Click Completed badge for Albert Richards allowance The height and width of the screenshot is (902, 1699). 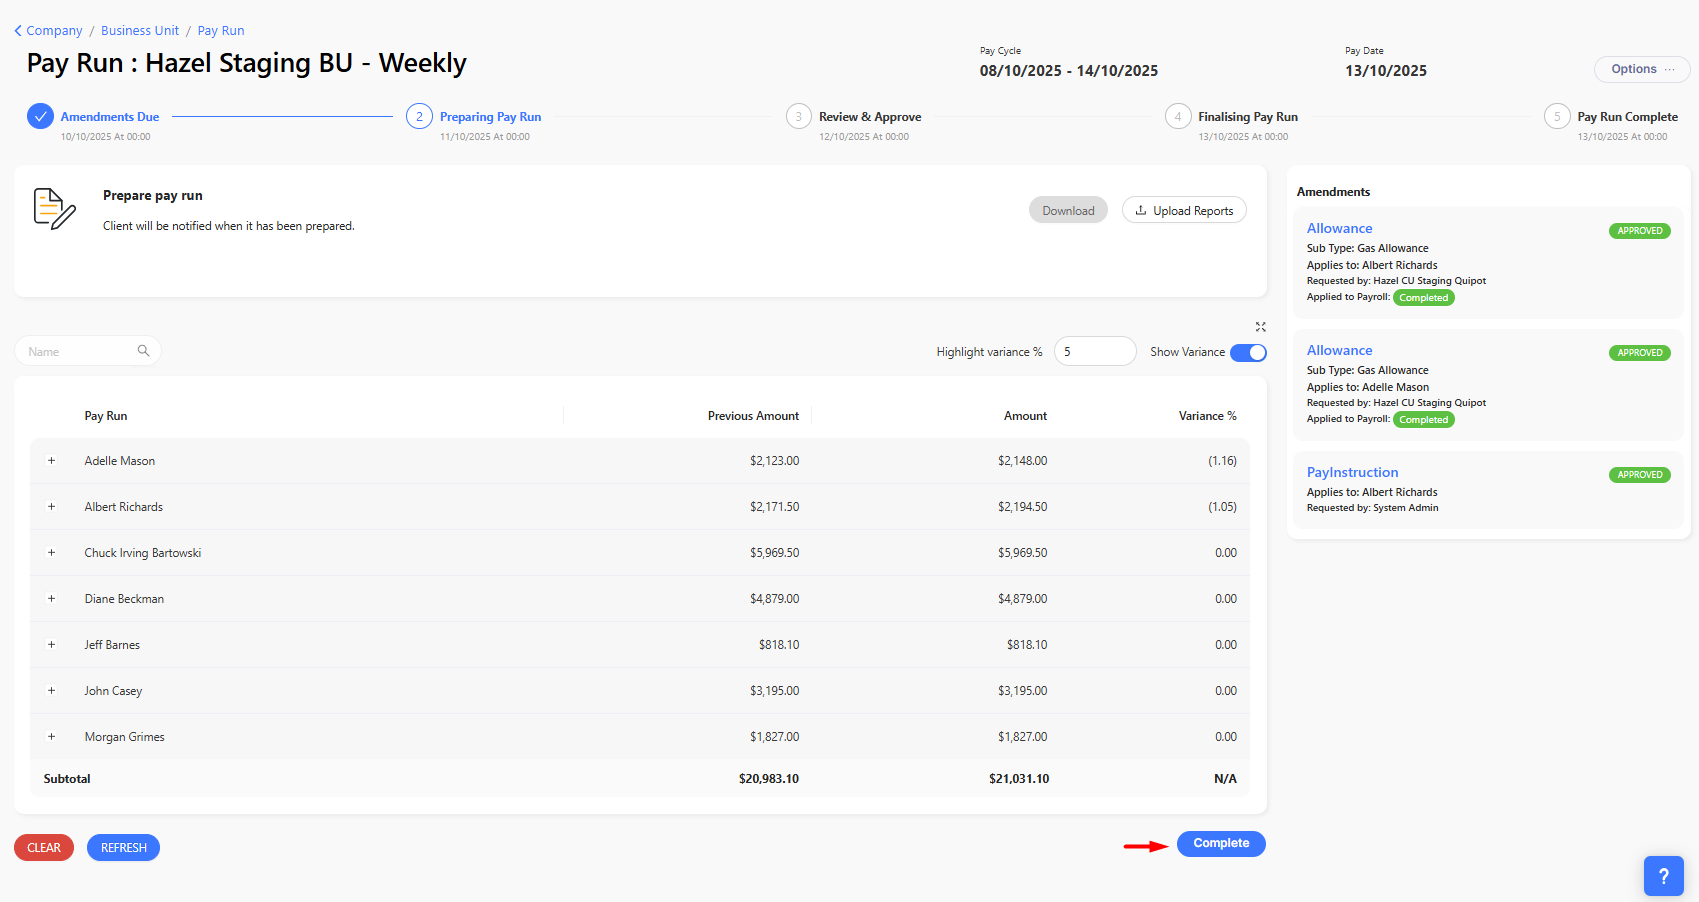click(x=1423, y=298)
